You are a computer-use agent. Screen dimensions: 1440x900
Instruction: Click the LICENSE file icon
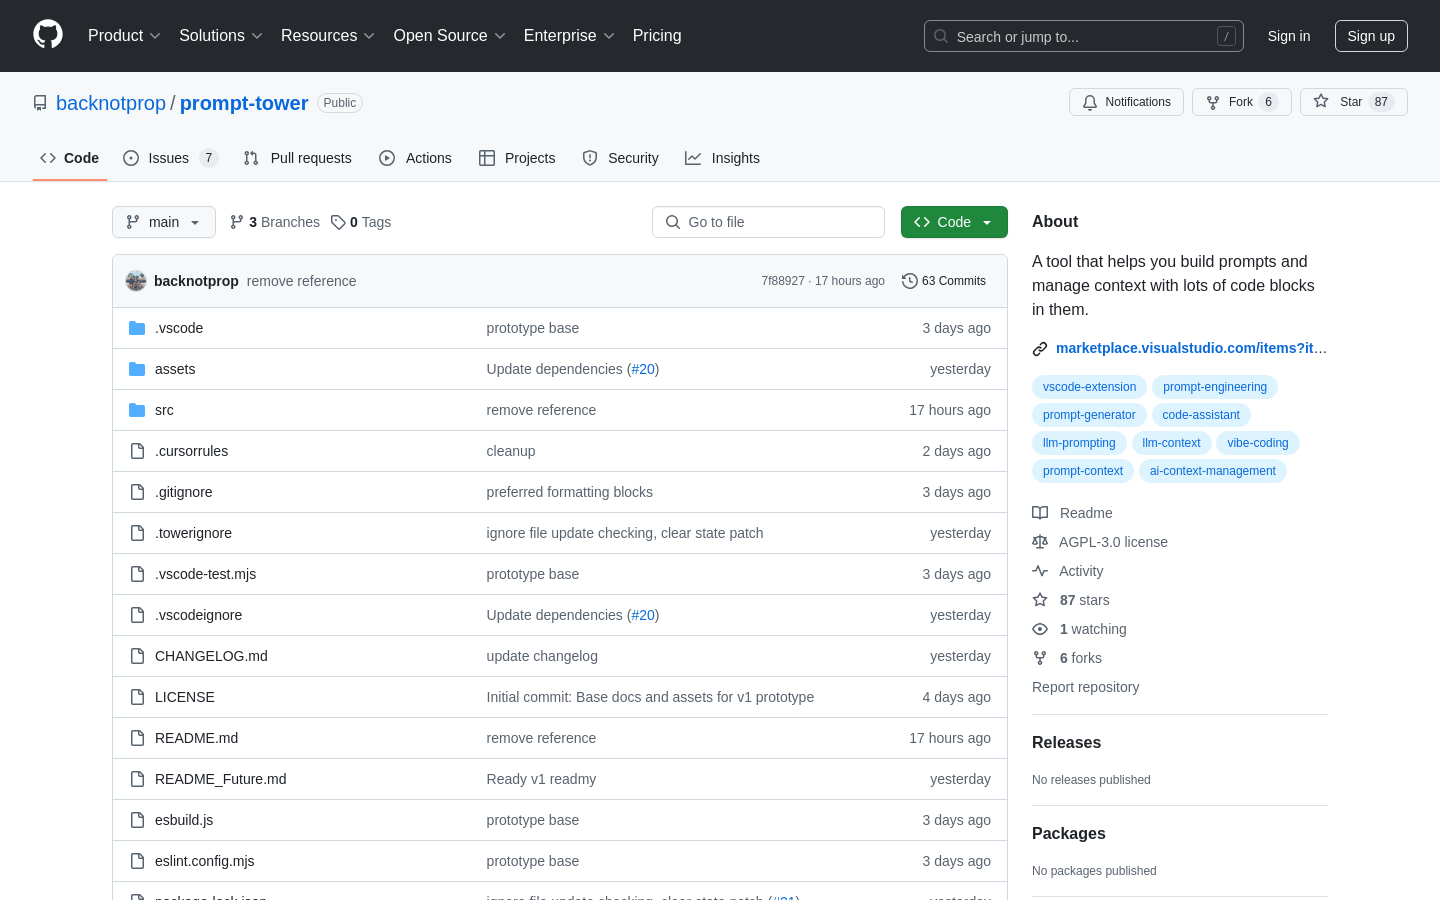[137, 697]
